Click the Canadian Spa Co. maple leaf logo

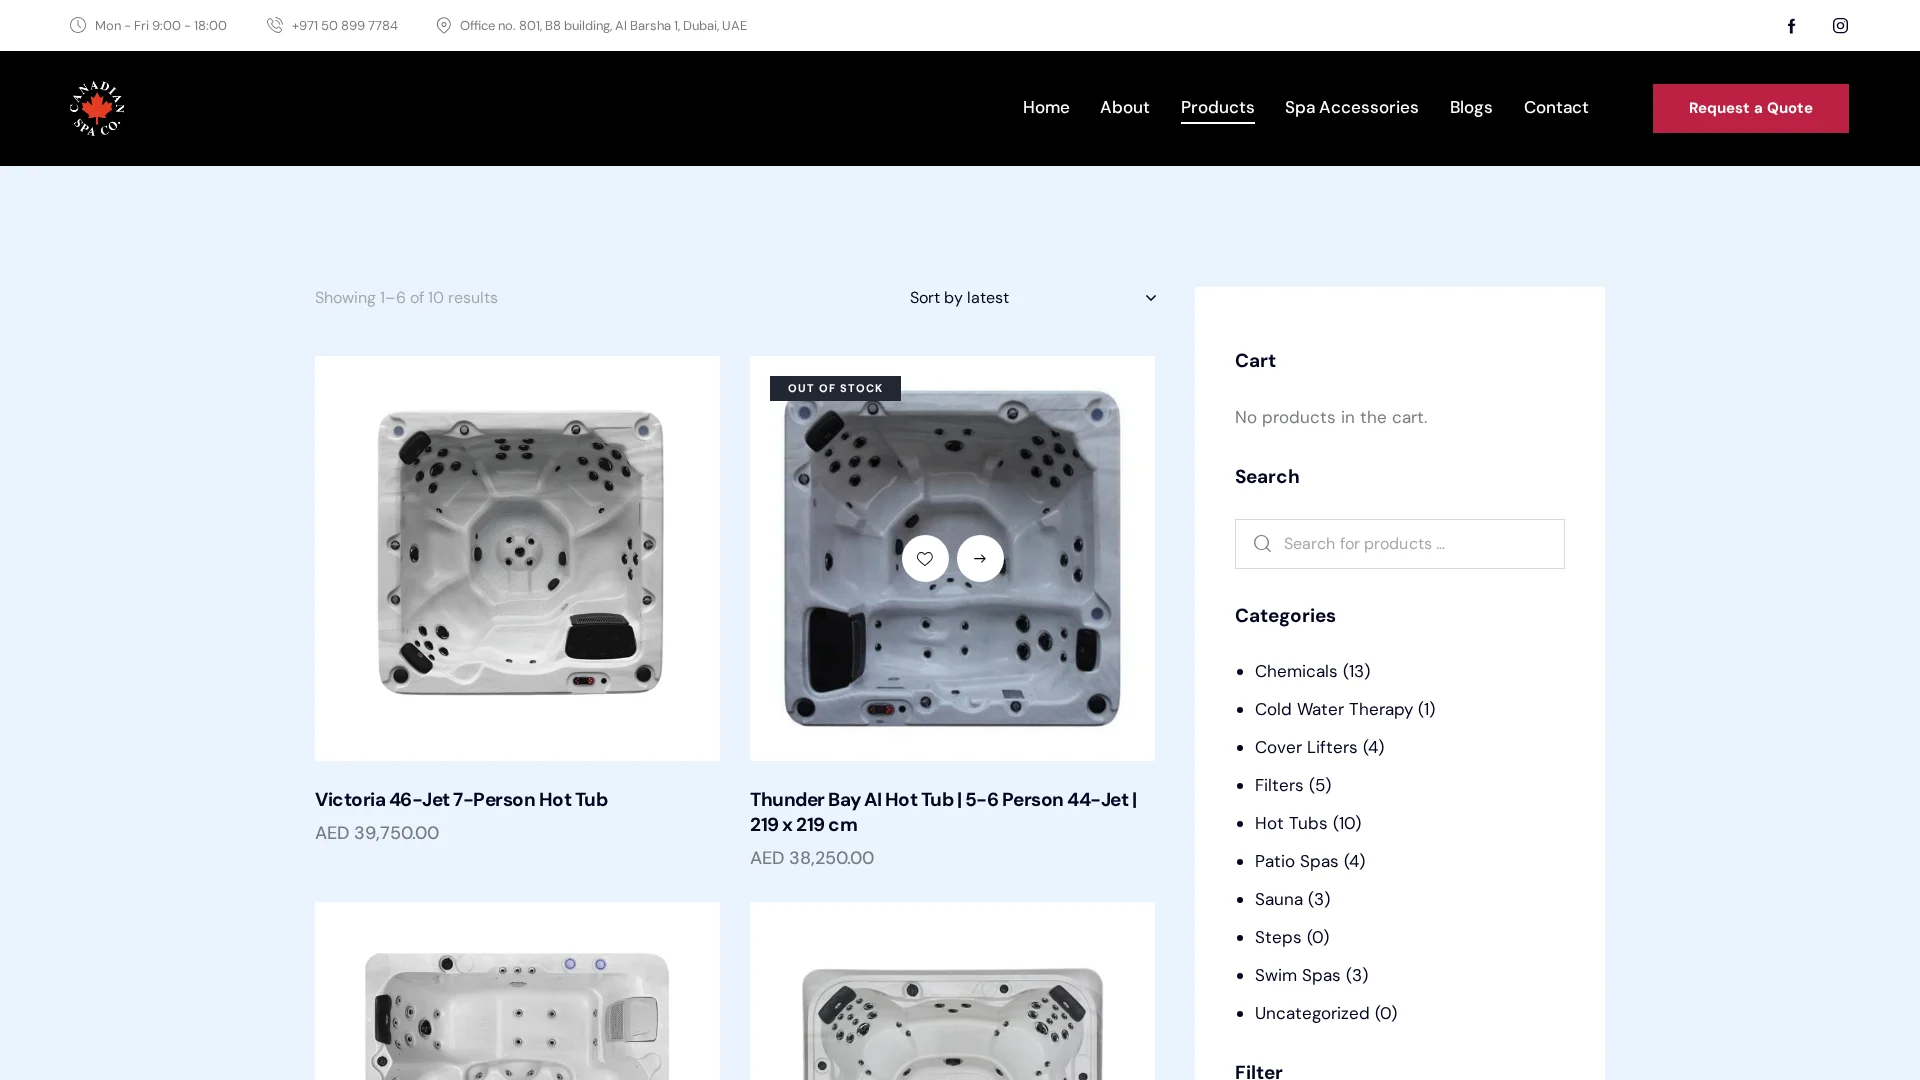tap(97, 108)
